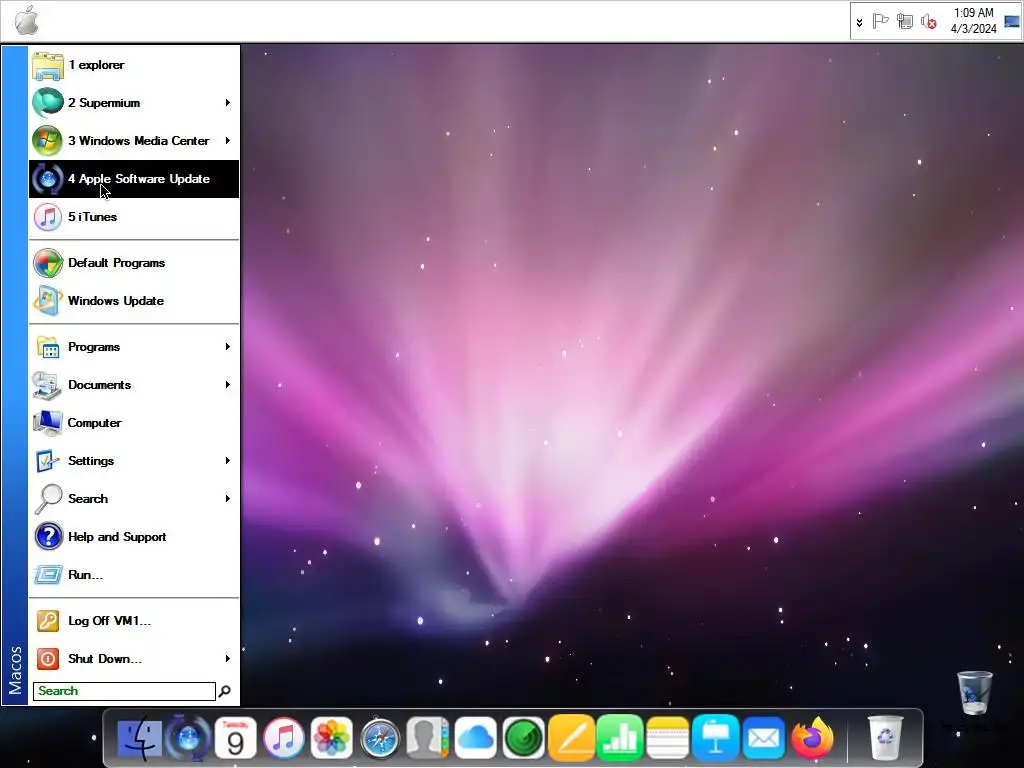
Task: Expand the Supermium submenu arrow
Action: pyautogui.click(x=227, y=103)
